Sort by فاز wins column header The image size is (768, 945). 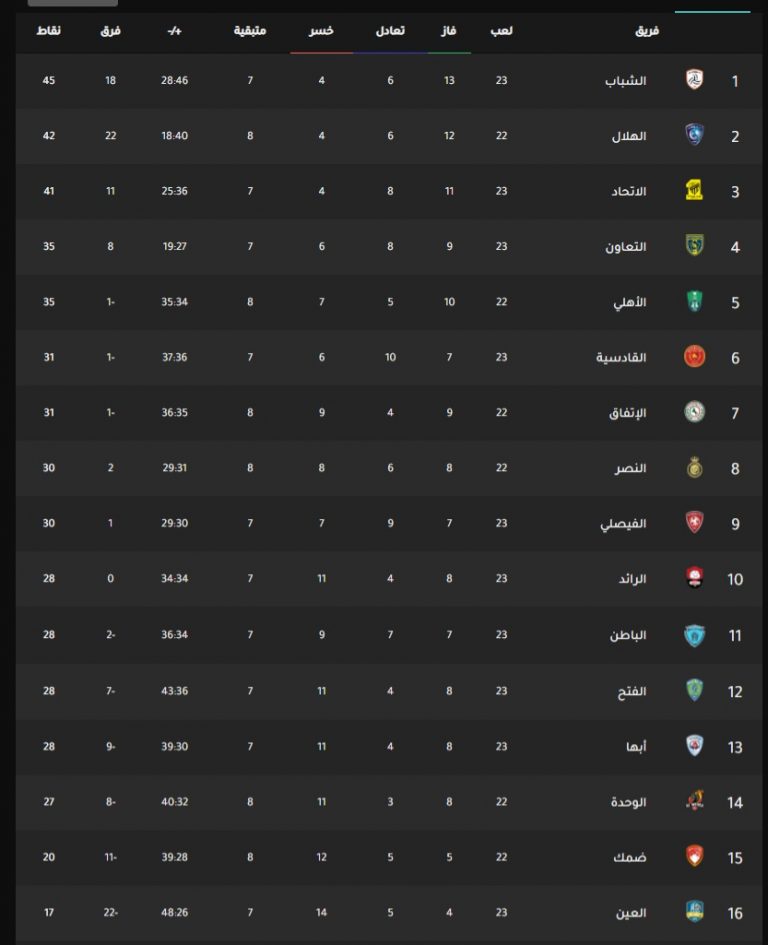(449, 31)
